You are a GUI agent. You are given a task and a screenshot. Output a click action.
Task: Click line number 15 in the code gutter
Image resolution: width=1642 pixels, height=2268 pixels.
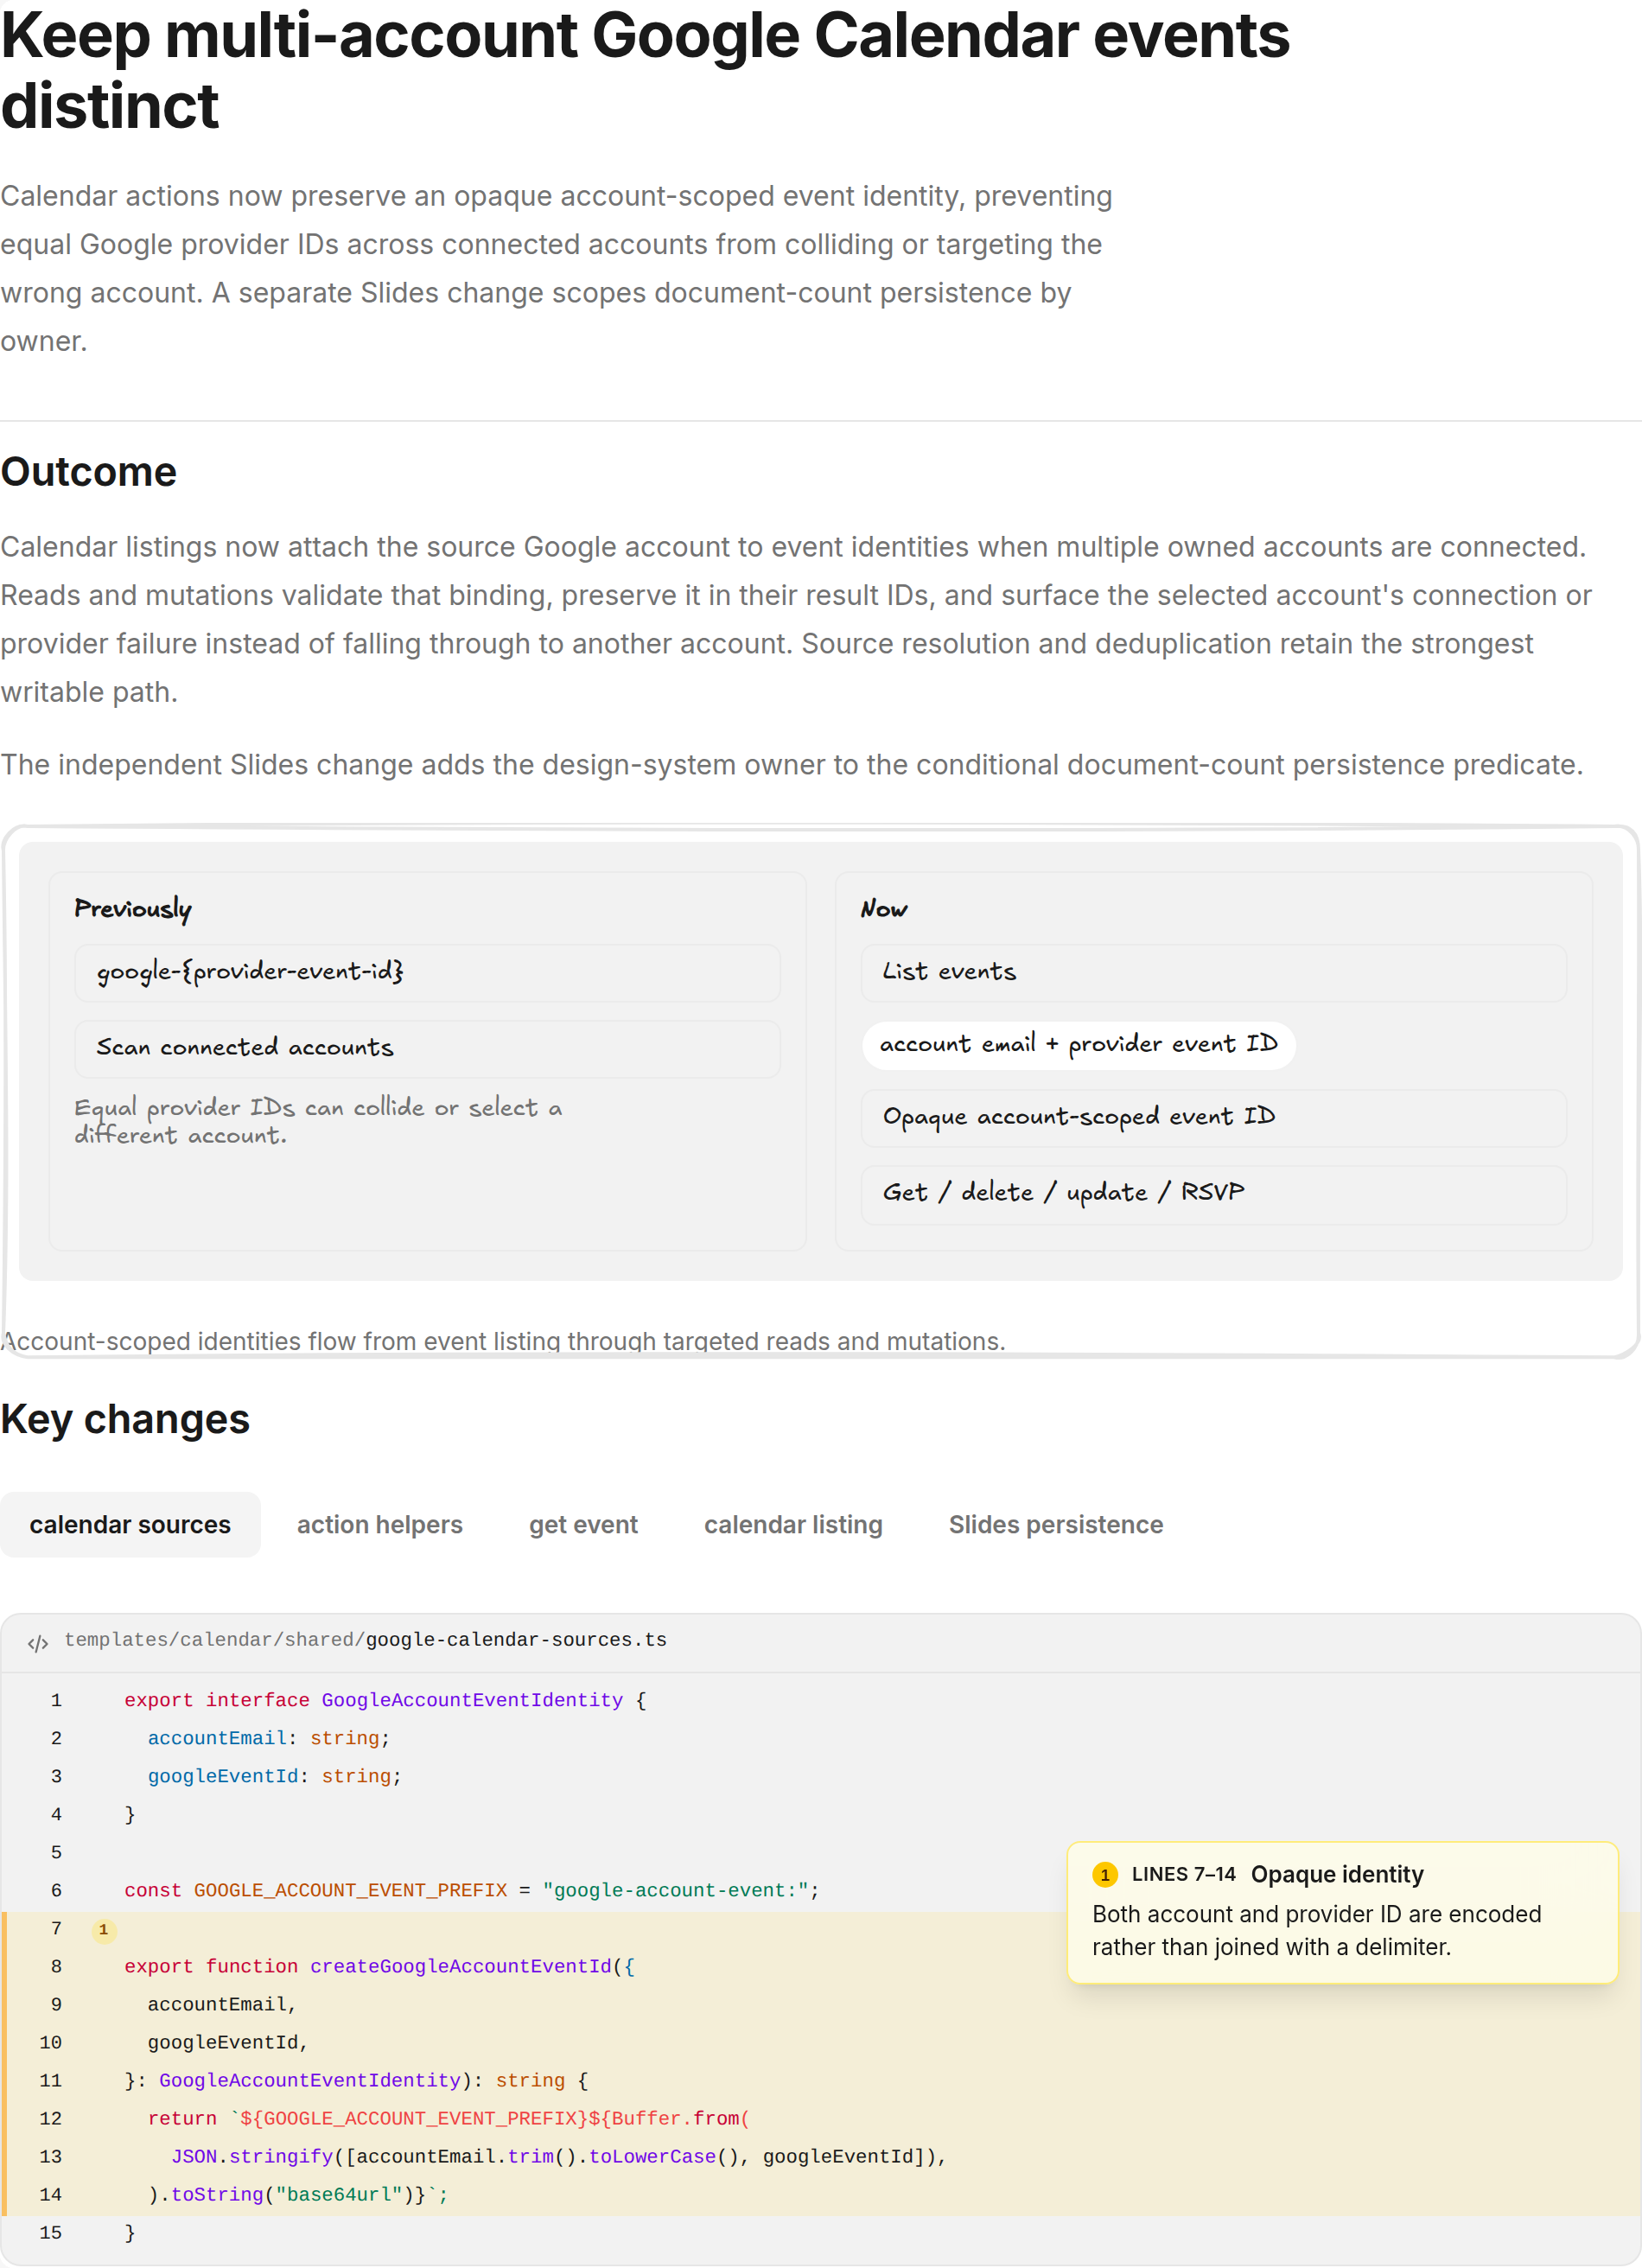tap(51, 2232)
